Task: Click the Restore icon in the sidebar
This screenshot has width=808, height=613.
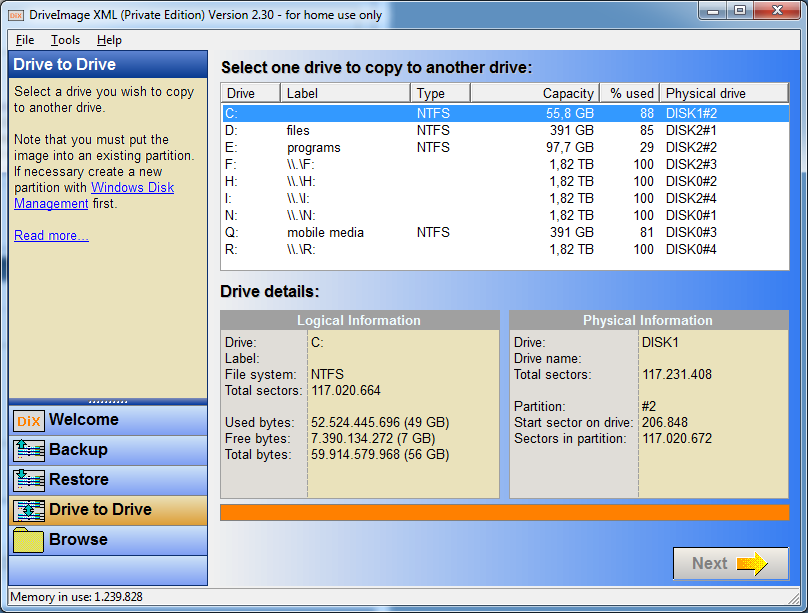Action: click(x=28, y=480)
